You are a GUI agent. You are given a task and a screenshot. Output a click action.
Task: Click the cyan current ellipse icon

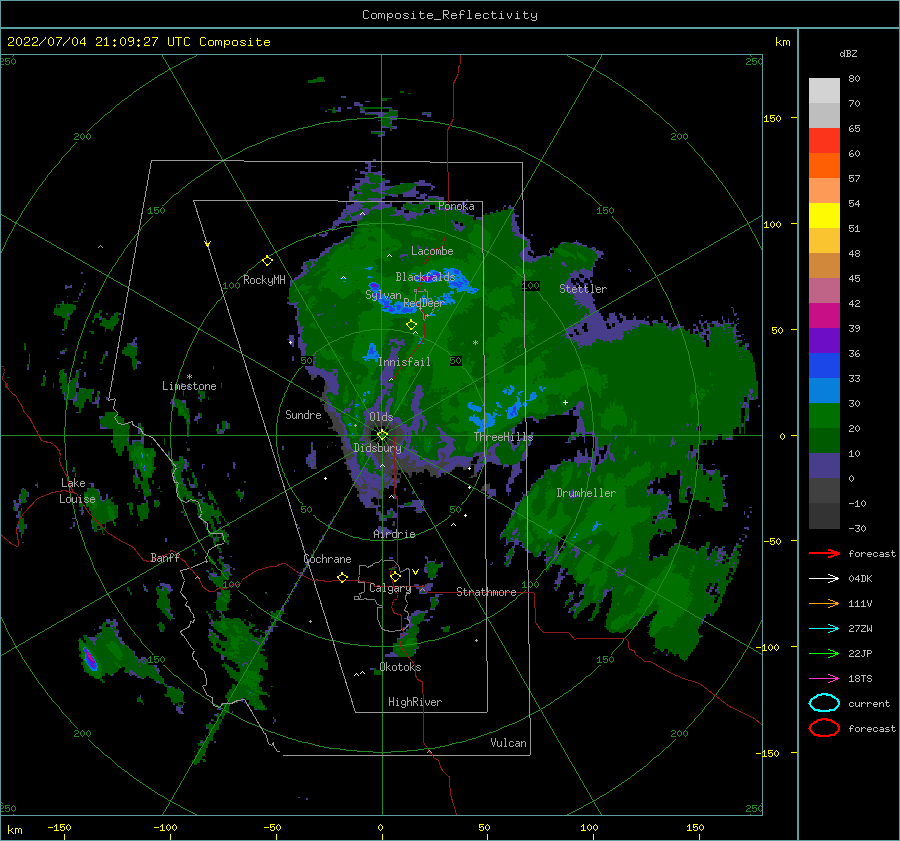click(824, 703)
